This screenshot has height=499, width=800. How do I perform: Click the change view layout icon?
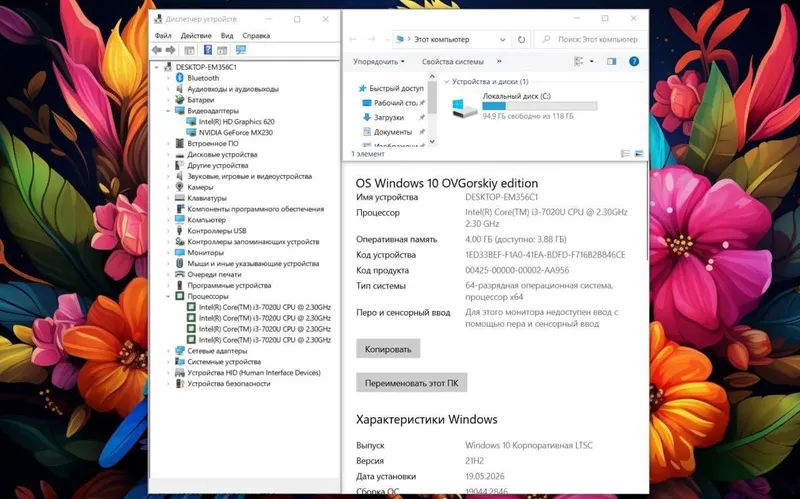579,61
